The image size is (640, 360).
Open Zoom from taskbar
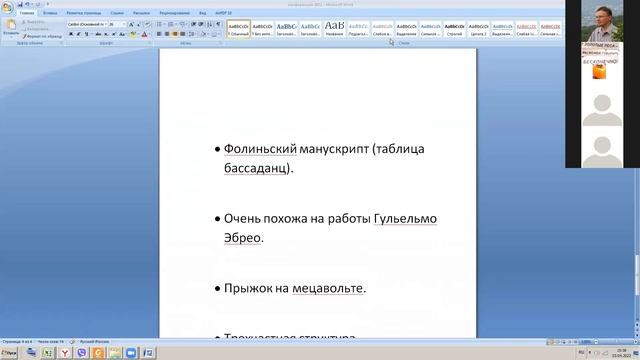131,353
